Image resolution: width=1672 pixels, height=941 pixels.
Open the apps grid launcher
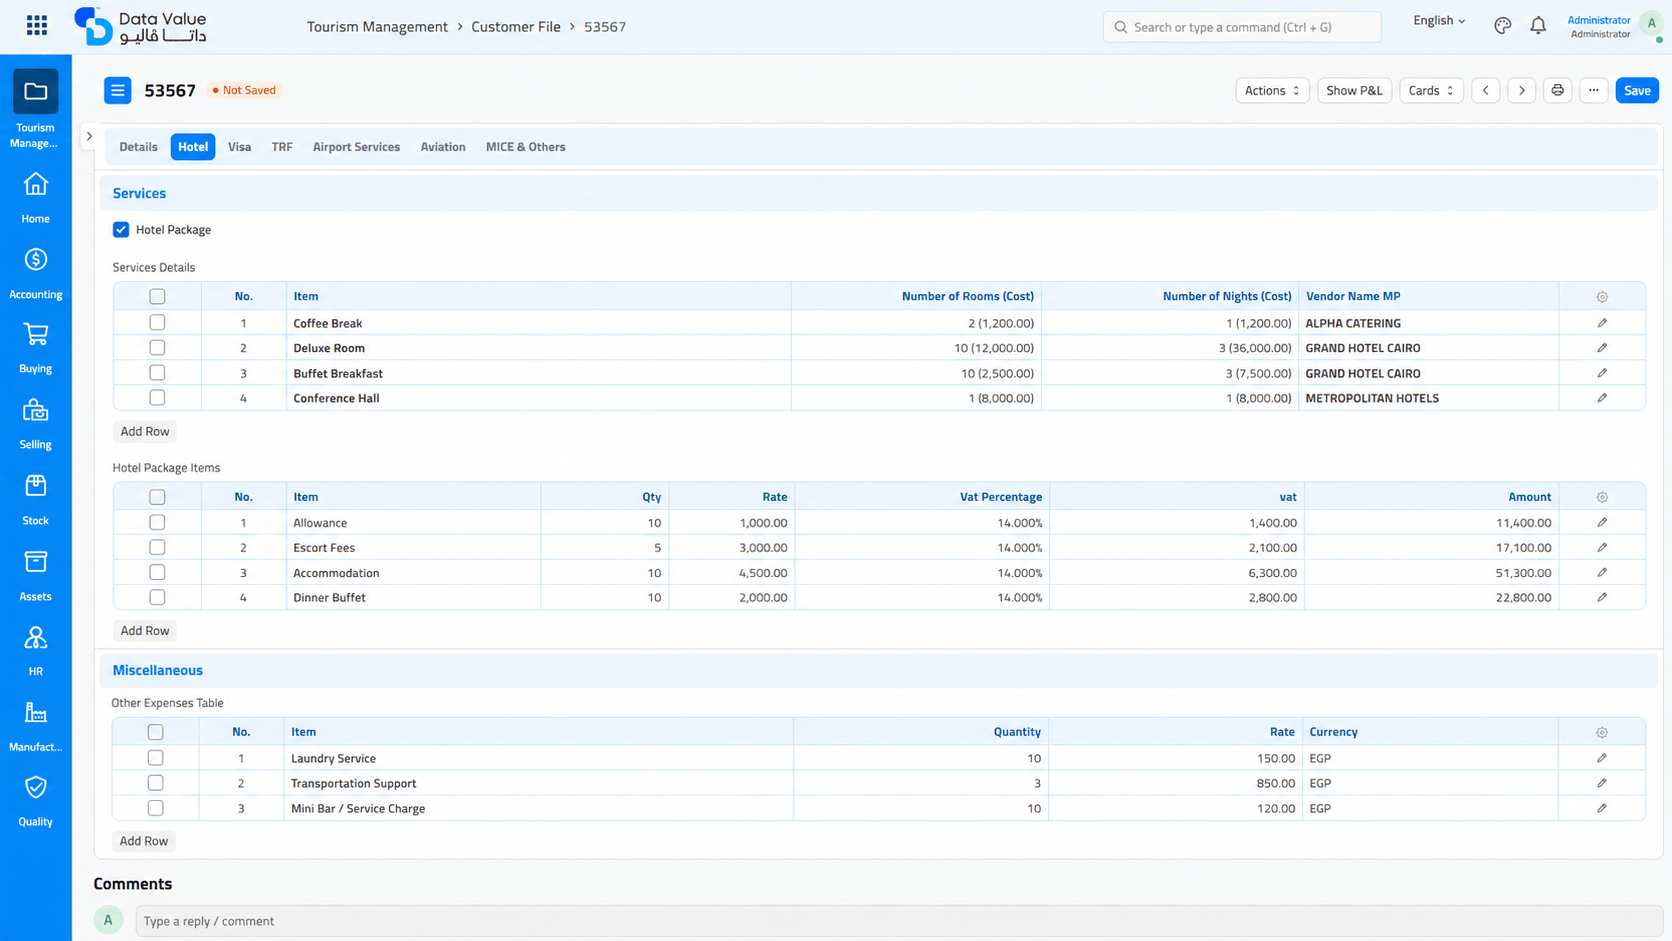click(37, 25)
